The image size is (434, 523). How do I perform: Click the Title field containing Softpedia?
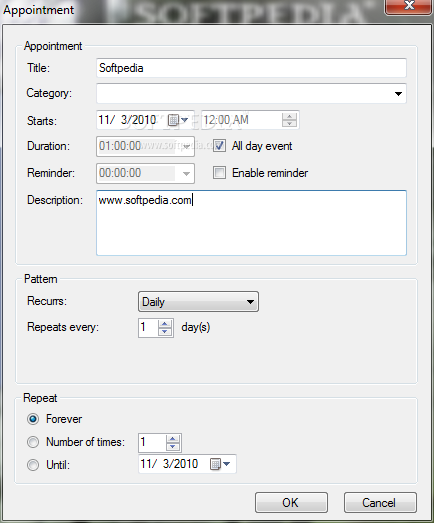click(x=251, y=68)
